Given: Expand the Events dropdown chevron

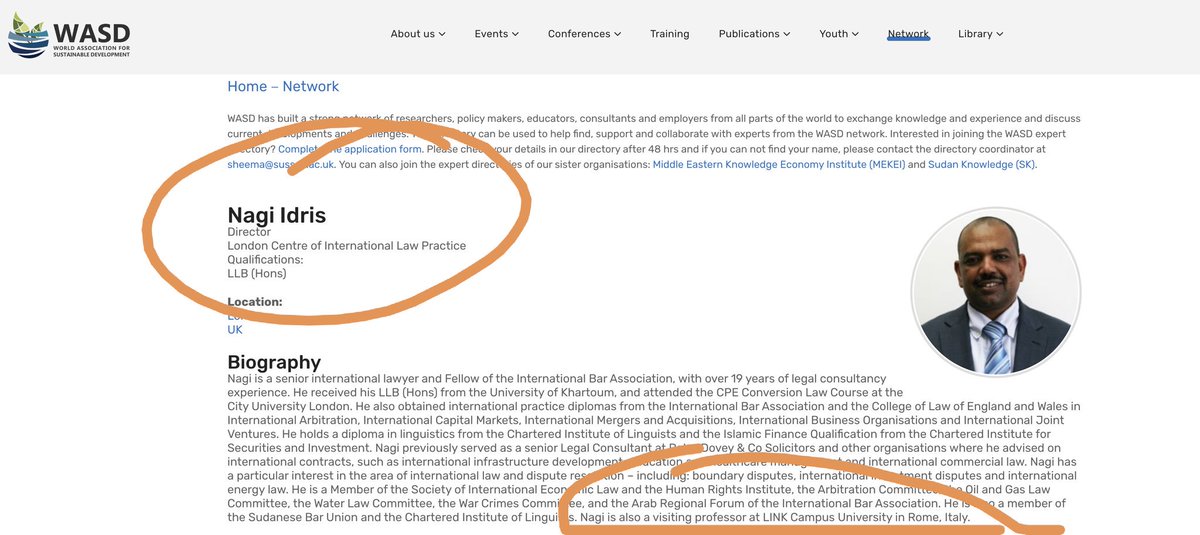Looking at the screenshot, I should 515,34.
